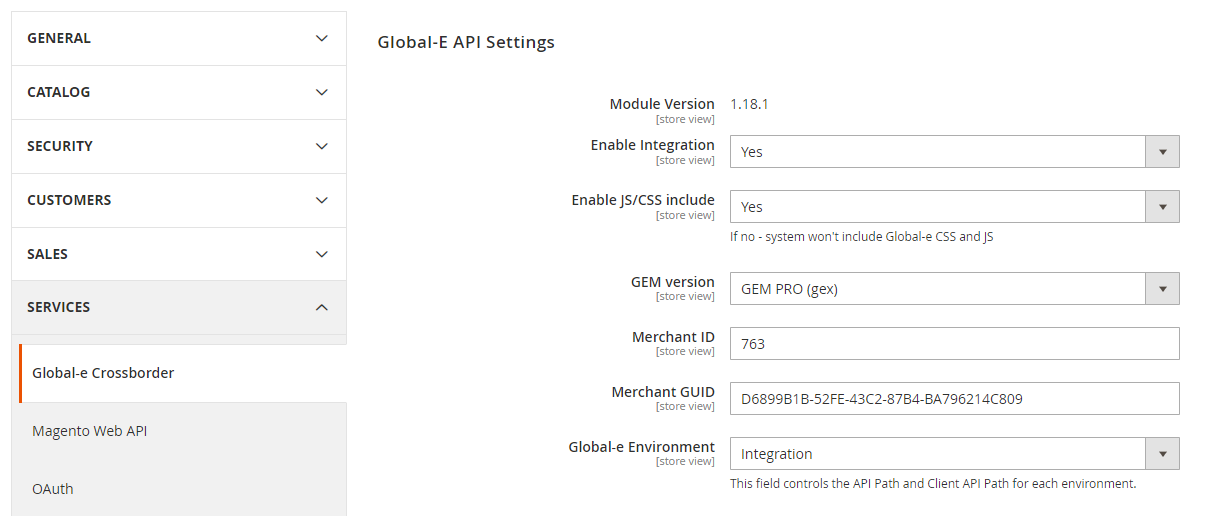Click the Global-e Environment dropdown arrow
Viewport: 1225px width, 516px height.
pos(1162,454)
